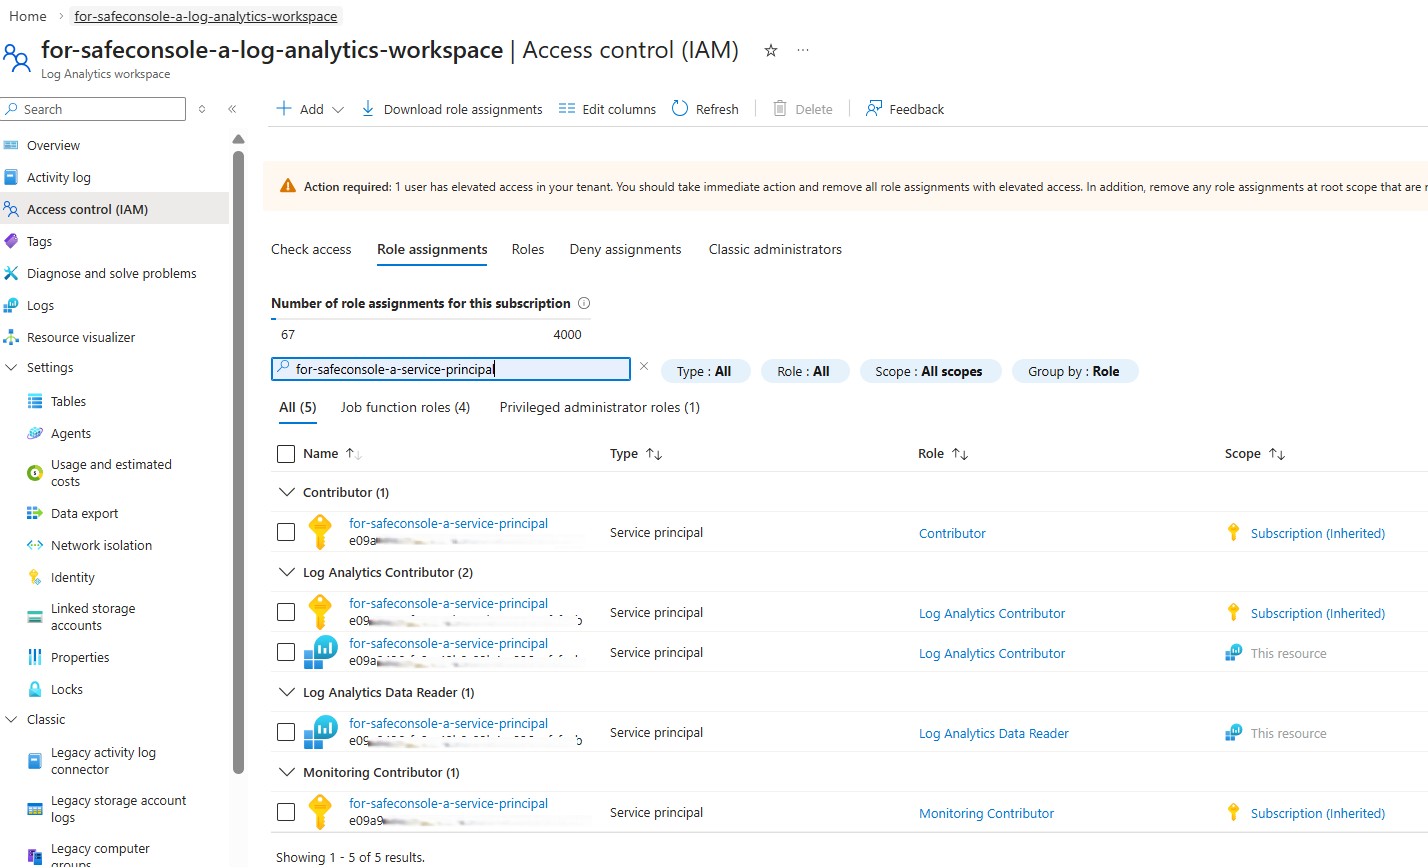Open Properties page
The image size is (1428, 867).
click(80, 657)
